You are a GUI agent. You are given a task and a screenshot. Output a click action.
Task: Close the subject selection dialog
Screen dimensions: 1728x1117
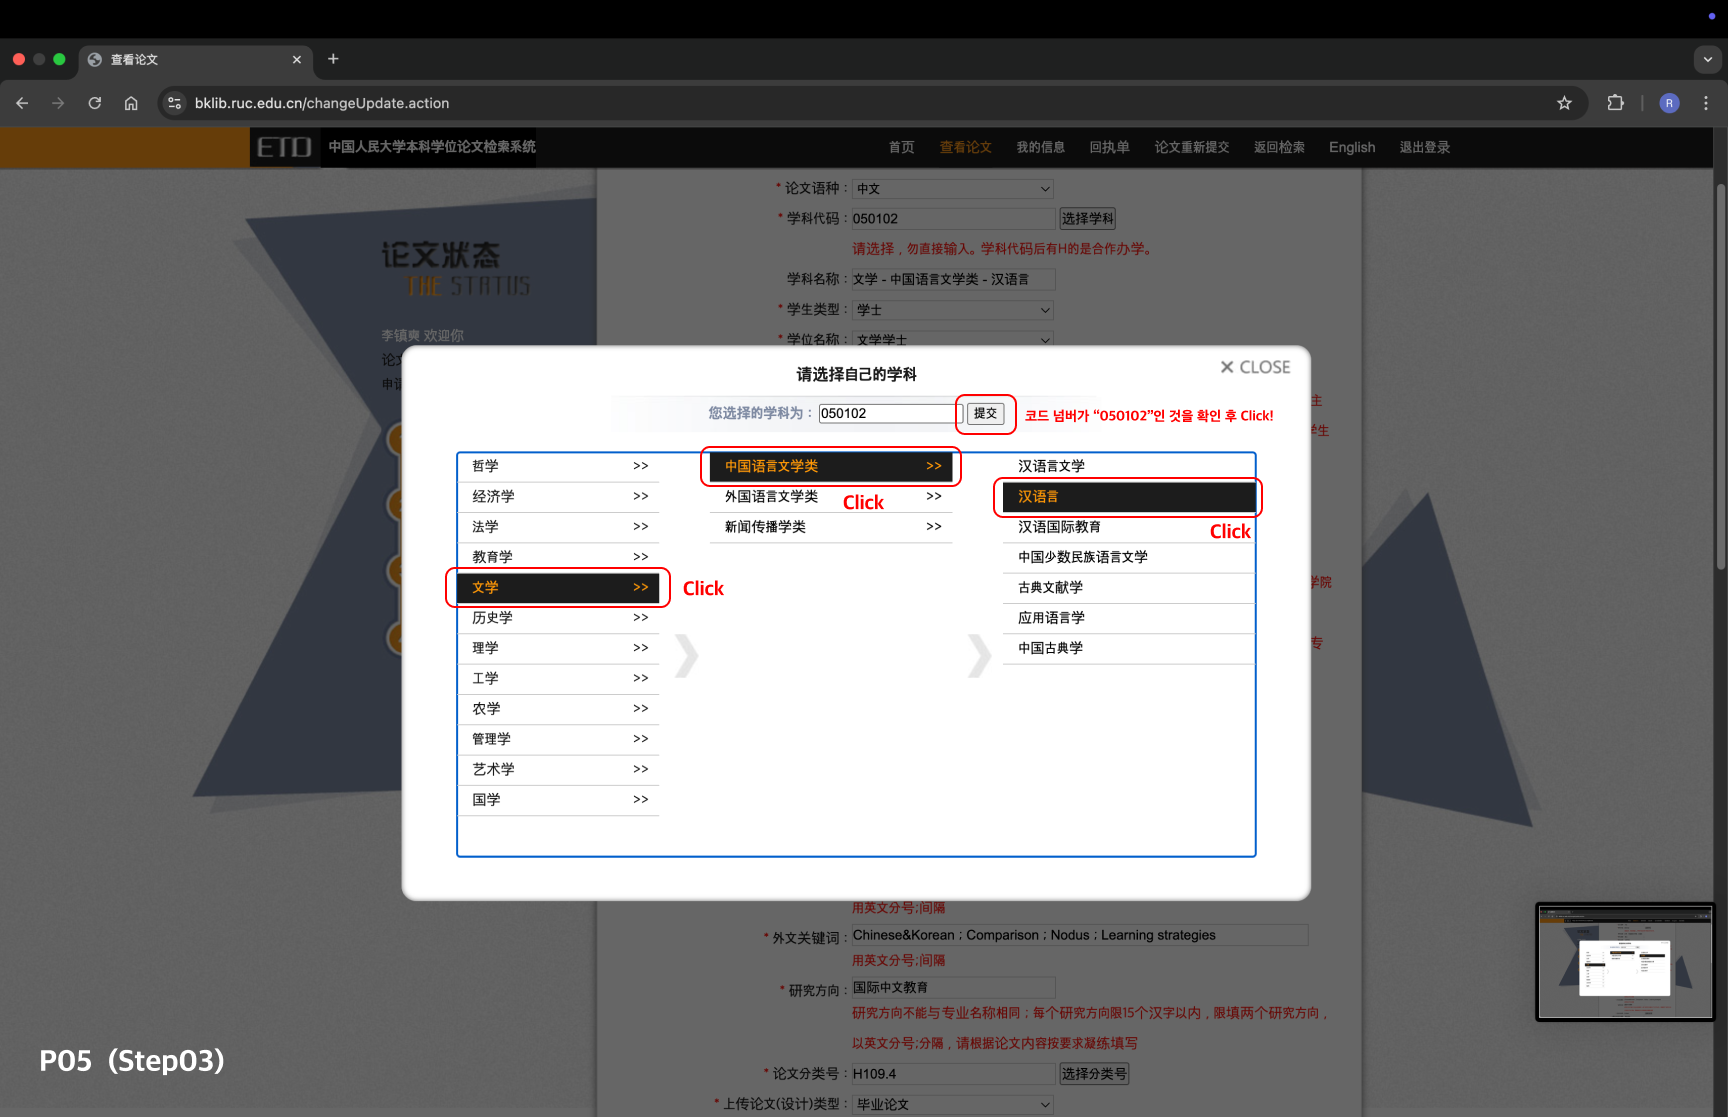click(x=1255, y=367)
